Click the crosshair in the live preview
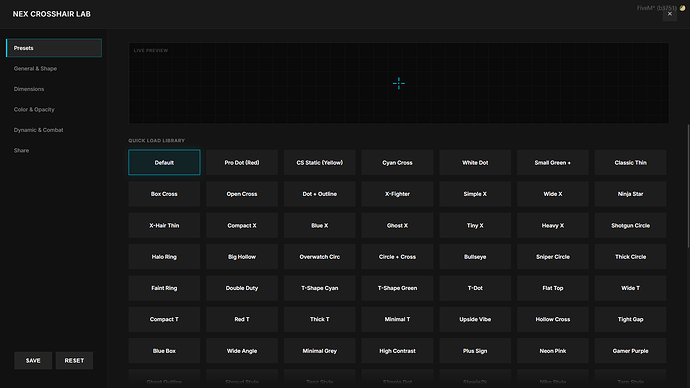Image resolution: width=690 pixels, height=388 pixels. 399,83
